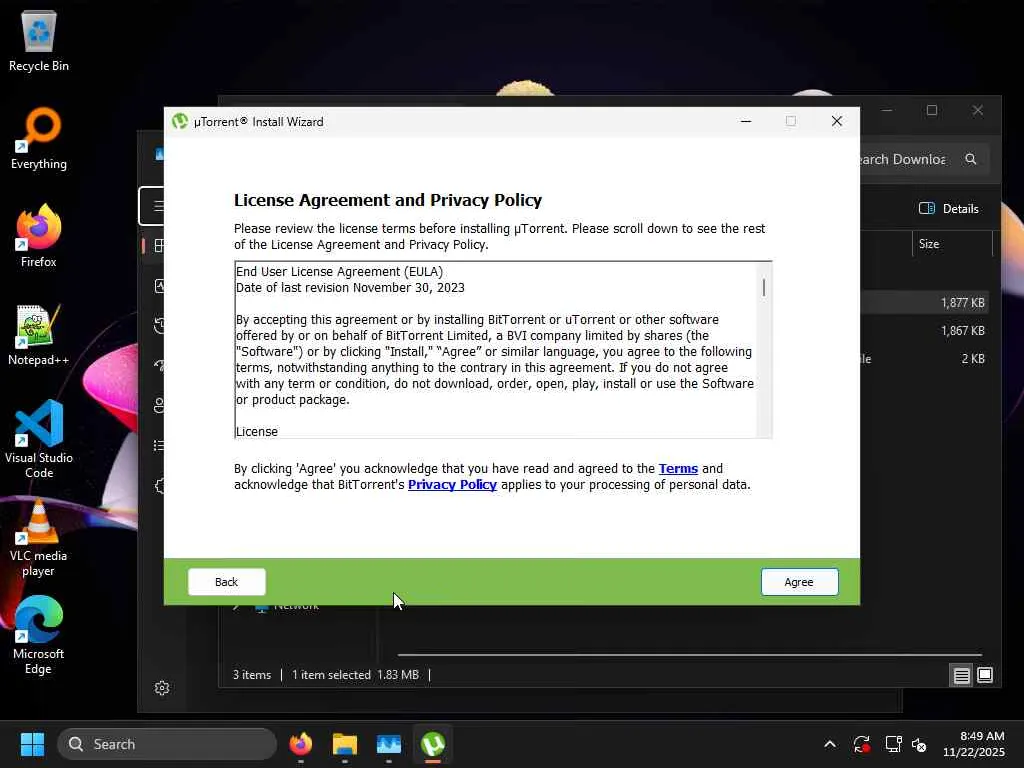
Task: Open the clock and date panel
Action: pos(974,744)
